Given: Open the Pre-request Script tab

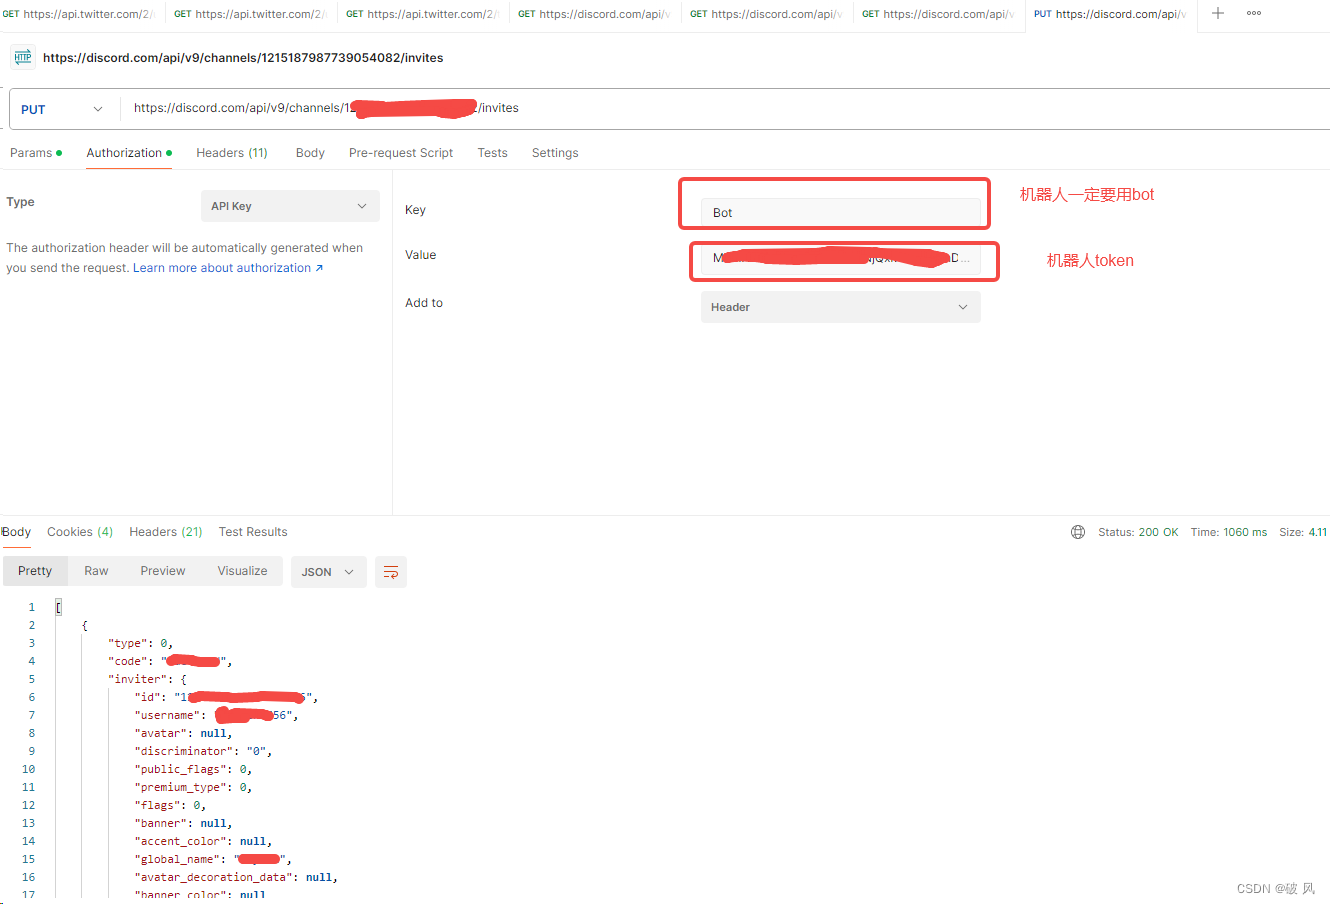Looking at the screenshot, I should (401, 153).
